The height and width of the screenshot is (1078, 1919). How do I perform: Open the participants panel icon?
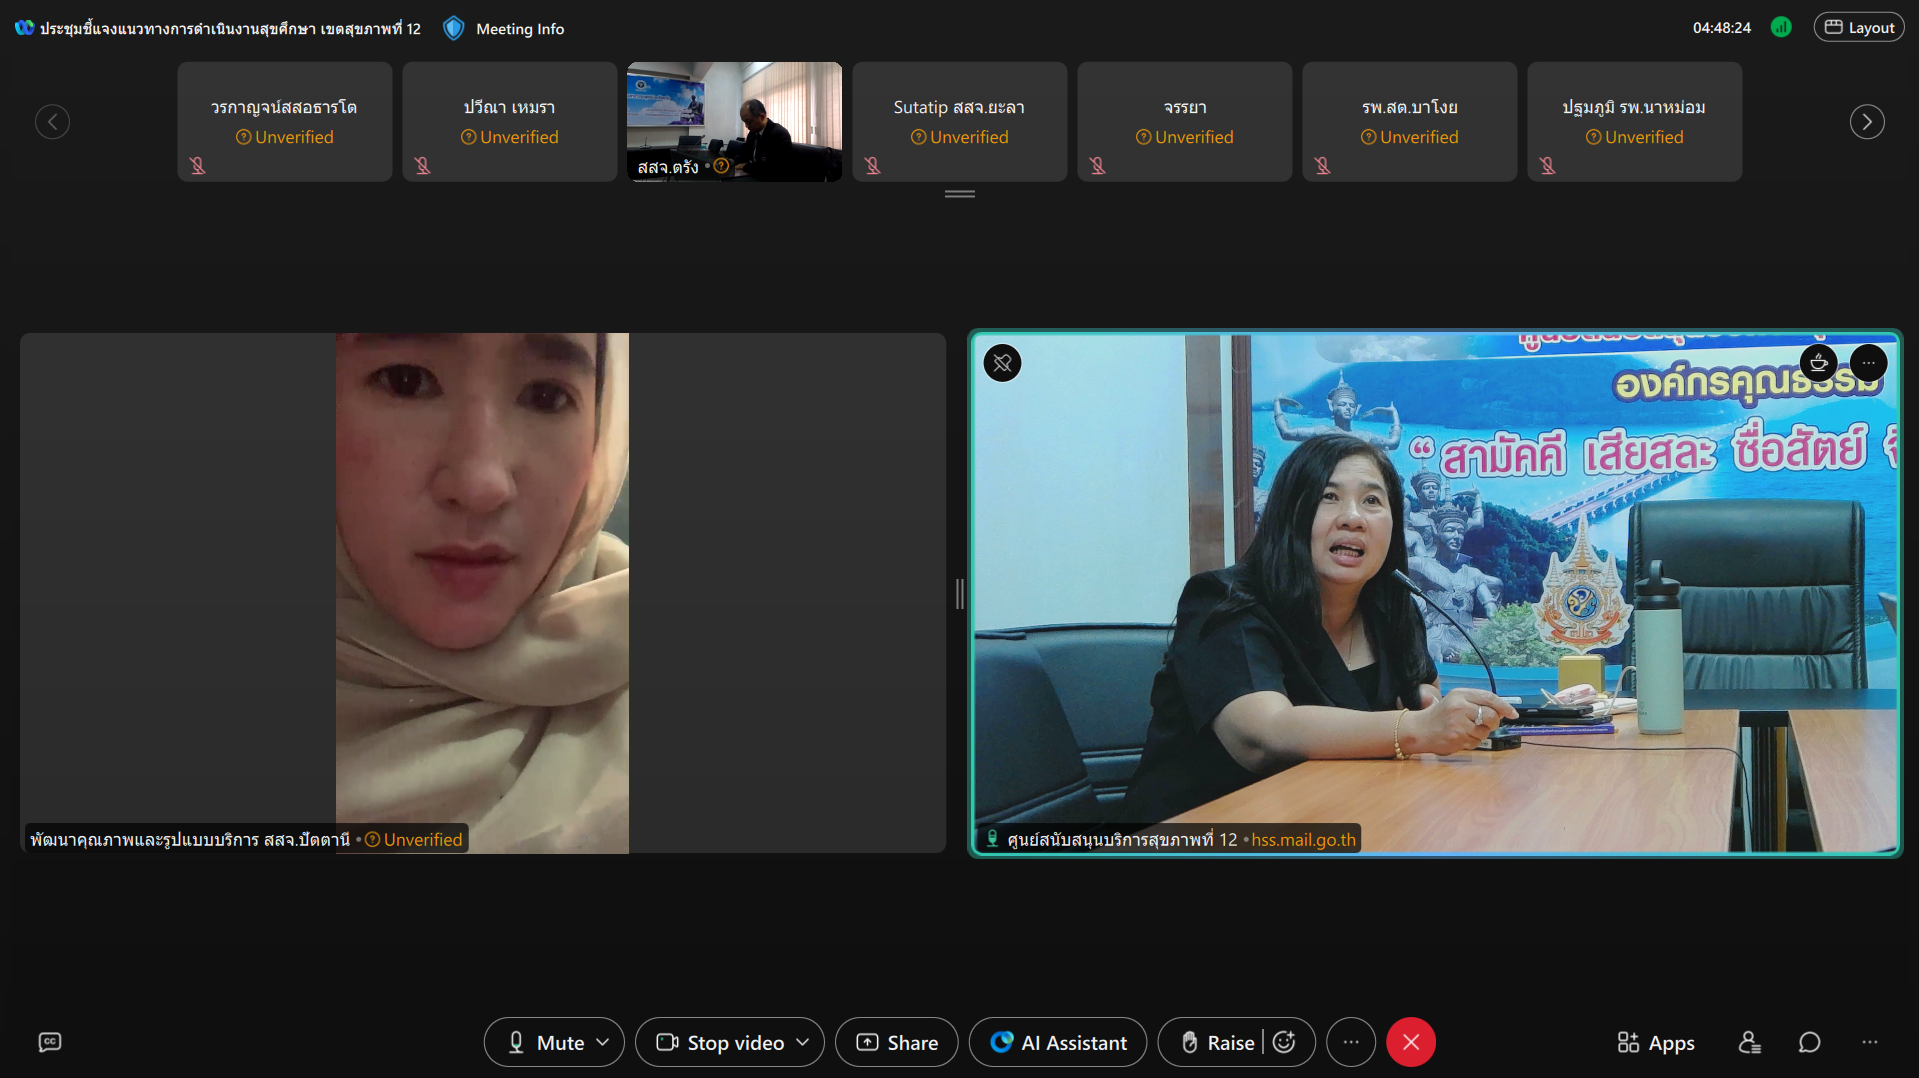[x=1749, y=1042]
